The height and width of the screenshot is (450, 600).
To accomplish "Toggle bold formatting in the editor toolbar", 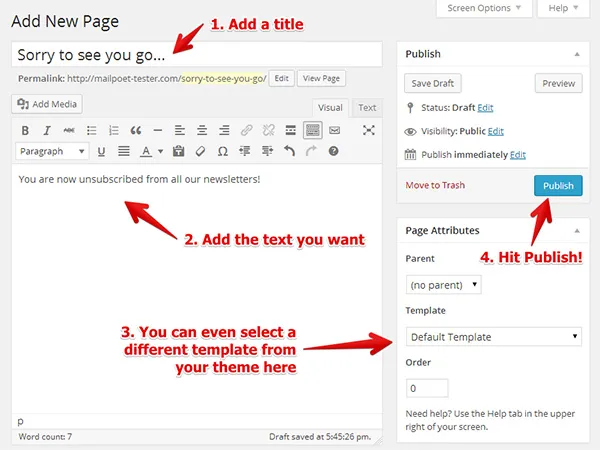I will coord(24,130).
